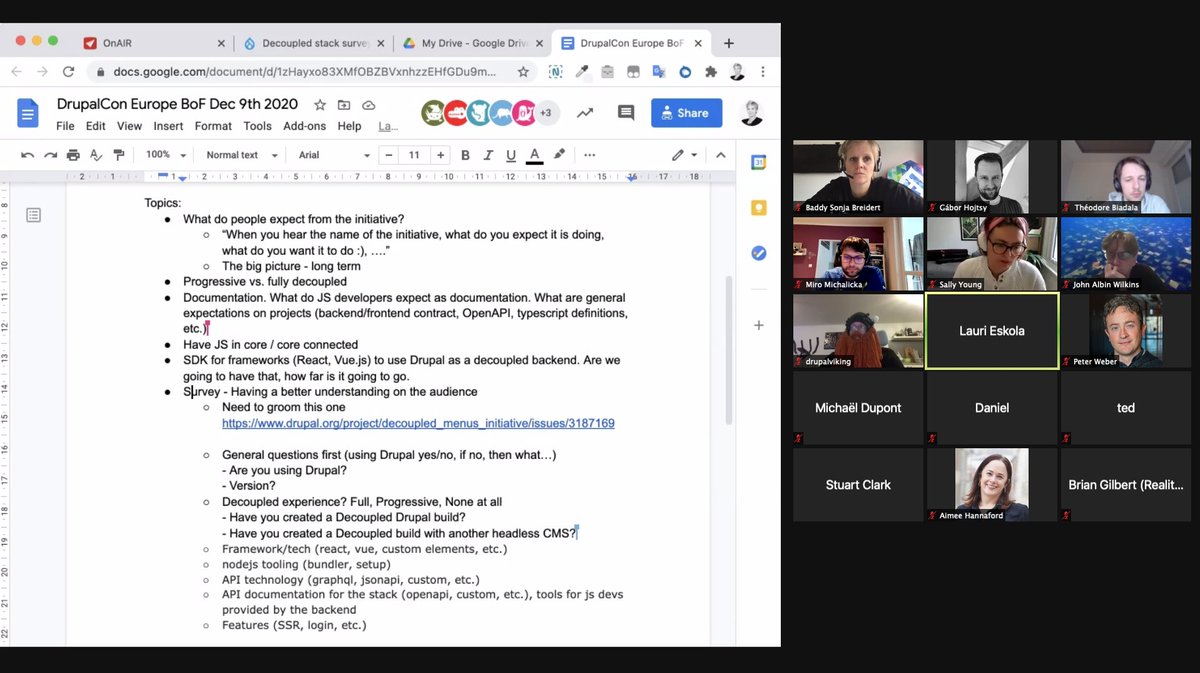Open Google Calendar in the side panel
This screenshot has width=1200, height=673.
tap(759, 162)
